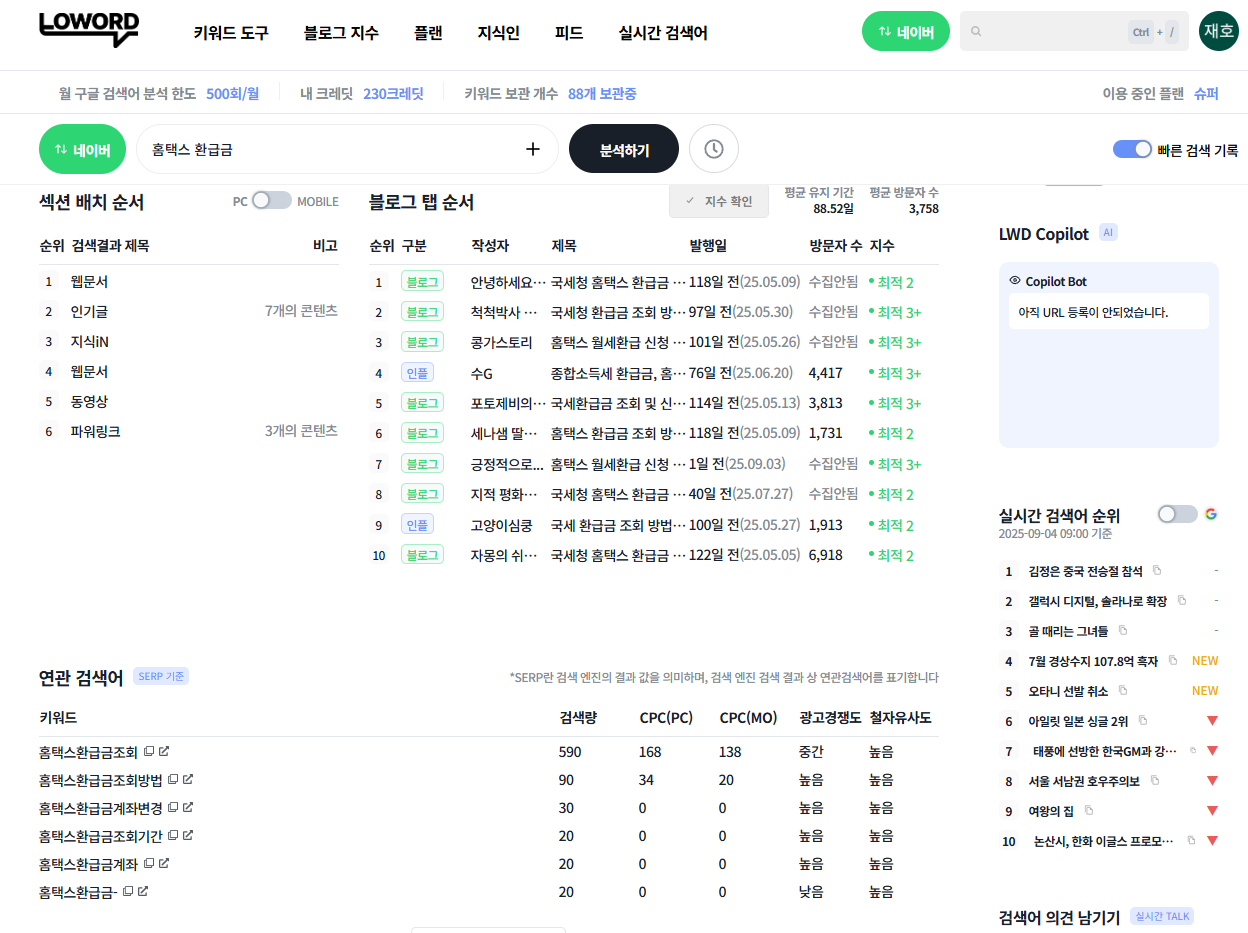This screenshot has height=933, width=1248.
Task: Copy trending term 오타니 선발 취소
Action: 1123,690
